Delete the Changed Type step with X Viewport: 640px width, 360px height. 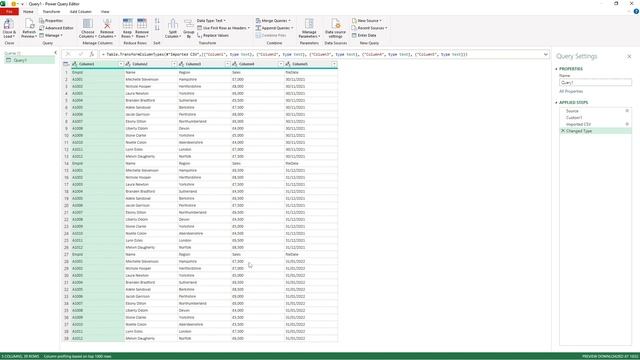563,131
